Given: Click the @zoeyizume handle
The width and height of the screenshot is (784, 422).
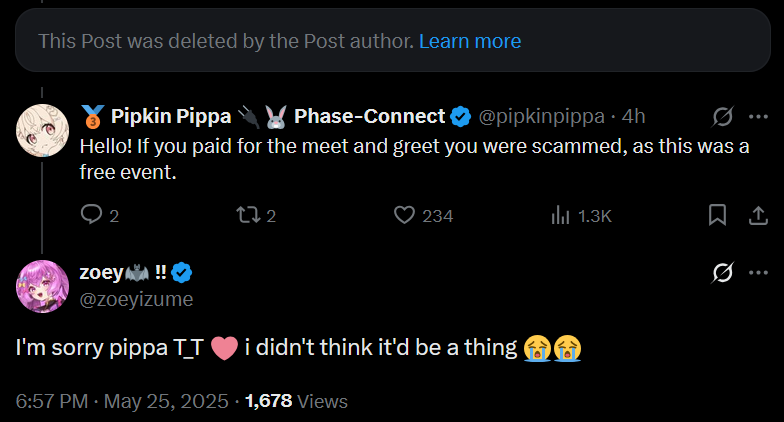Looking at the screenshot, I should [x=135, y=299].
